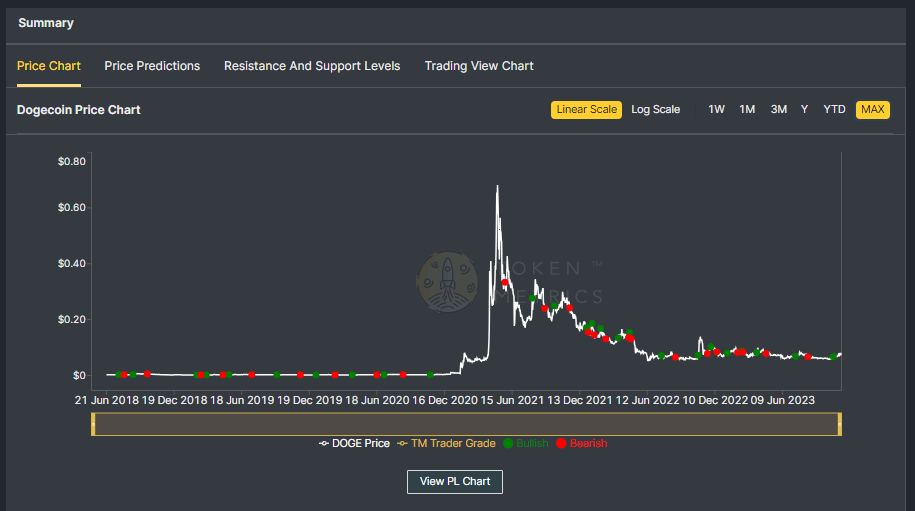Set chart range to 1M
The width and height of the screenshot is (915, 511).
point(747,110)
